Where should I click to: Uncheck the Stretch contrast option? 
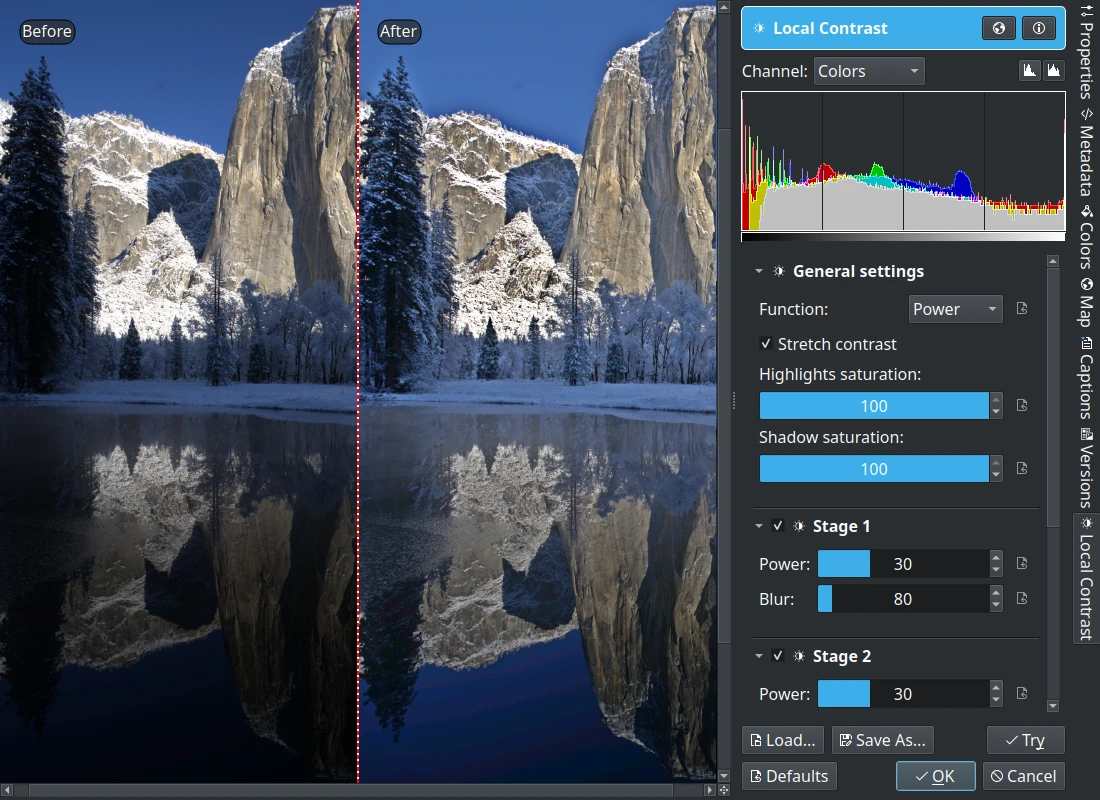(766, 344)
